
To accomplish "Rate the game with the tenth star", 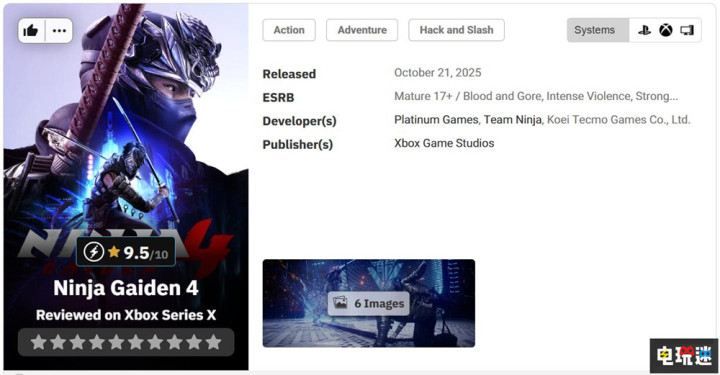I will click(214, 342).
